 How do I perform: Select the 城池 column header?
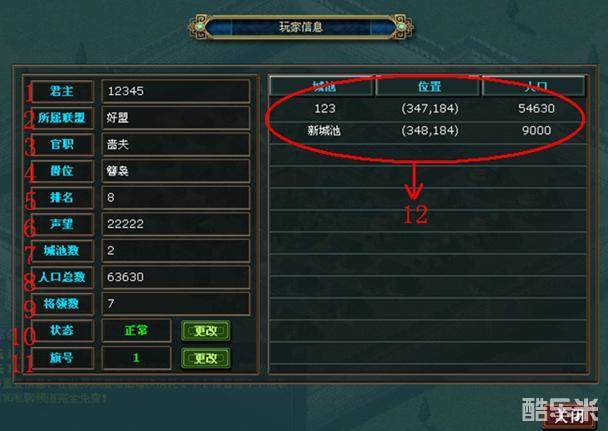pos(323,86)
